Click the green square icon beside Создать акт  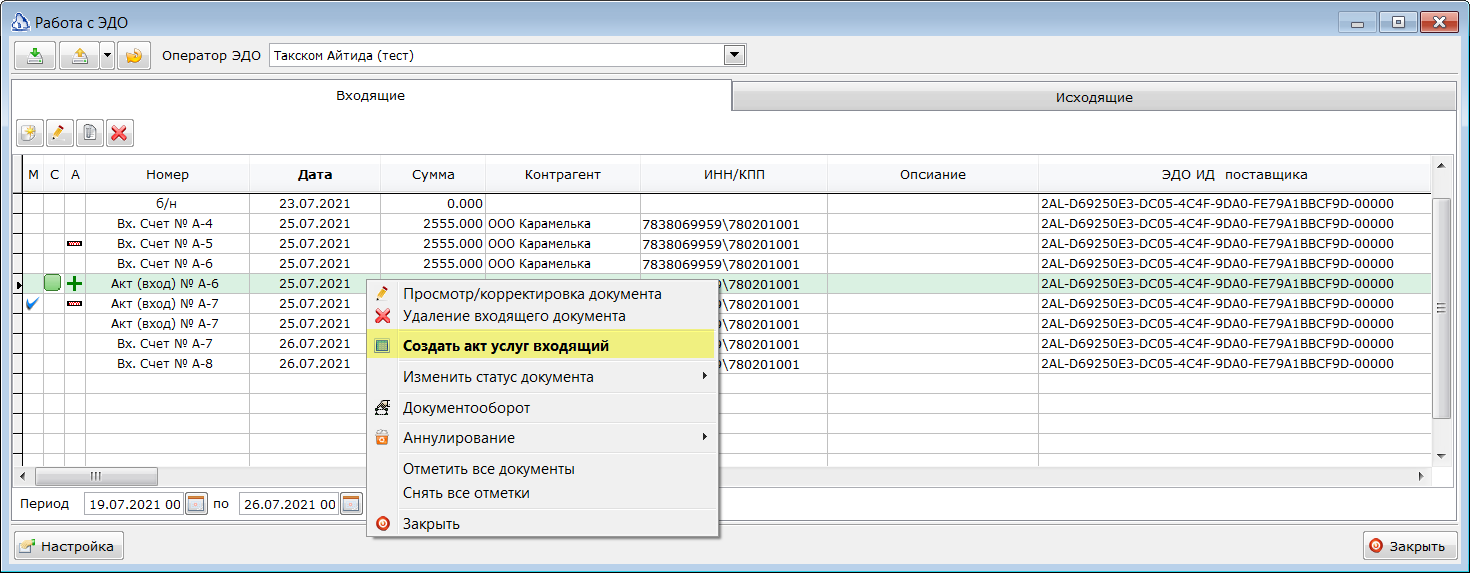click(382, 346)
